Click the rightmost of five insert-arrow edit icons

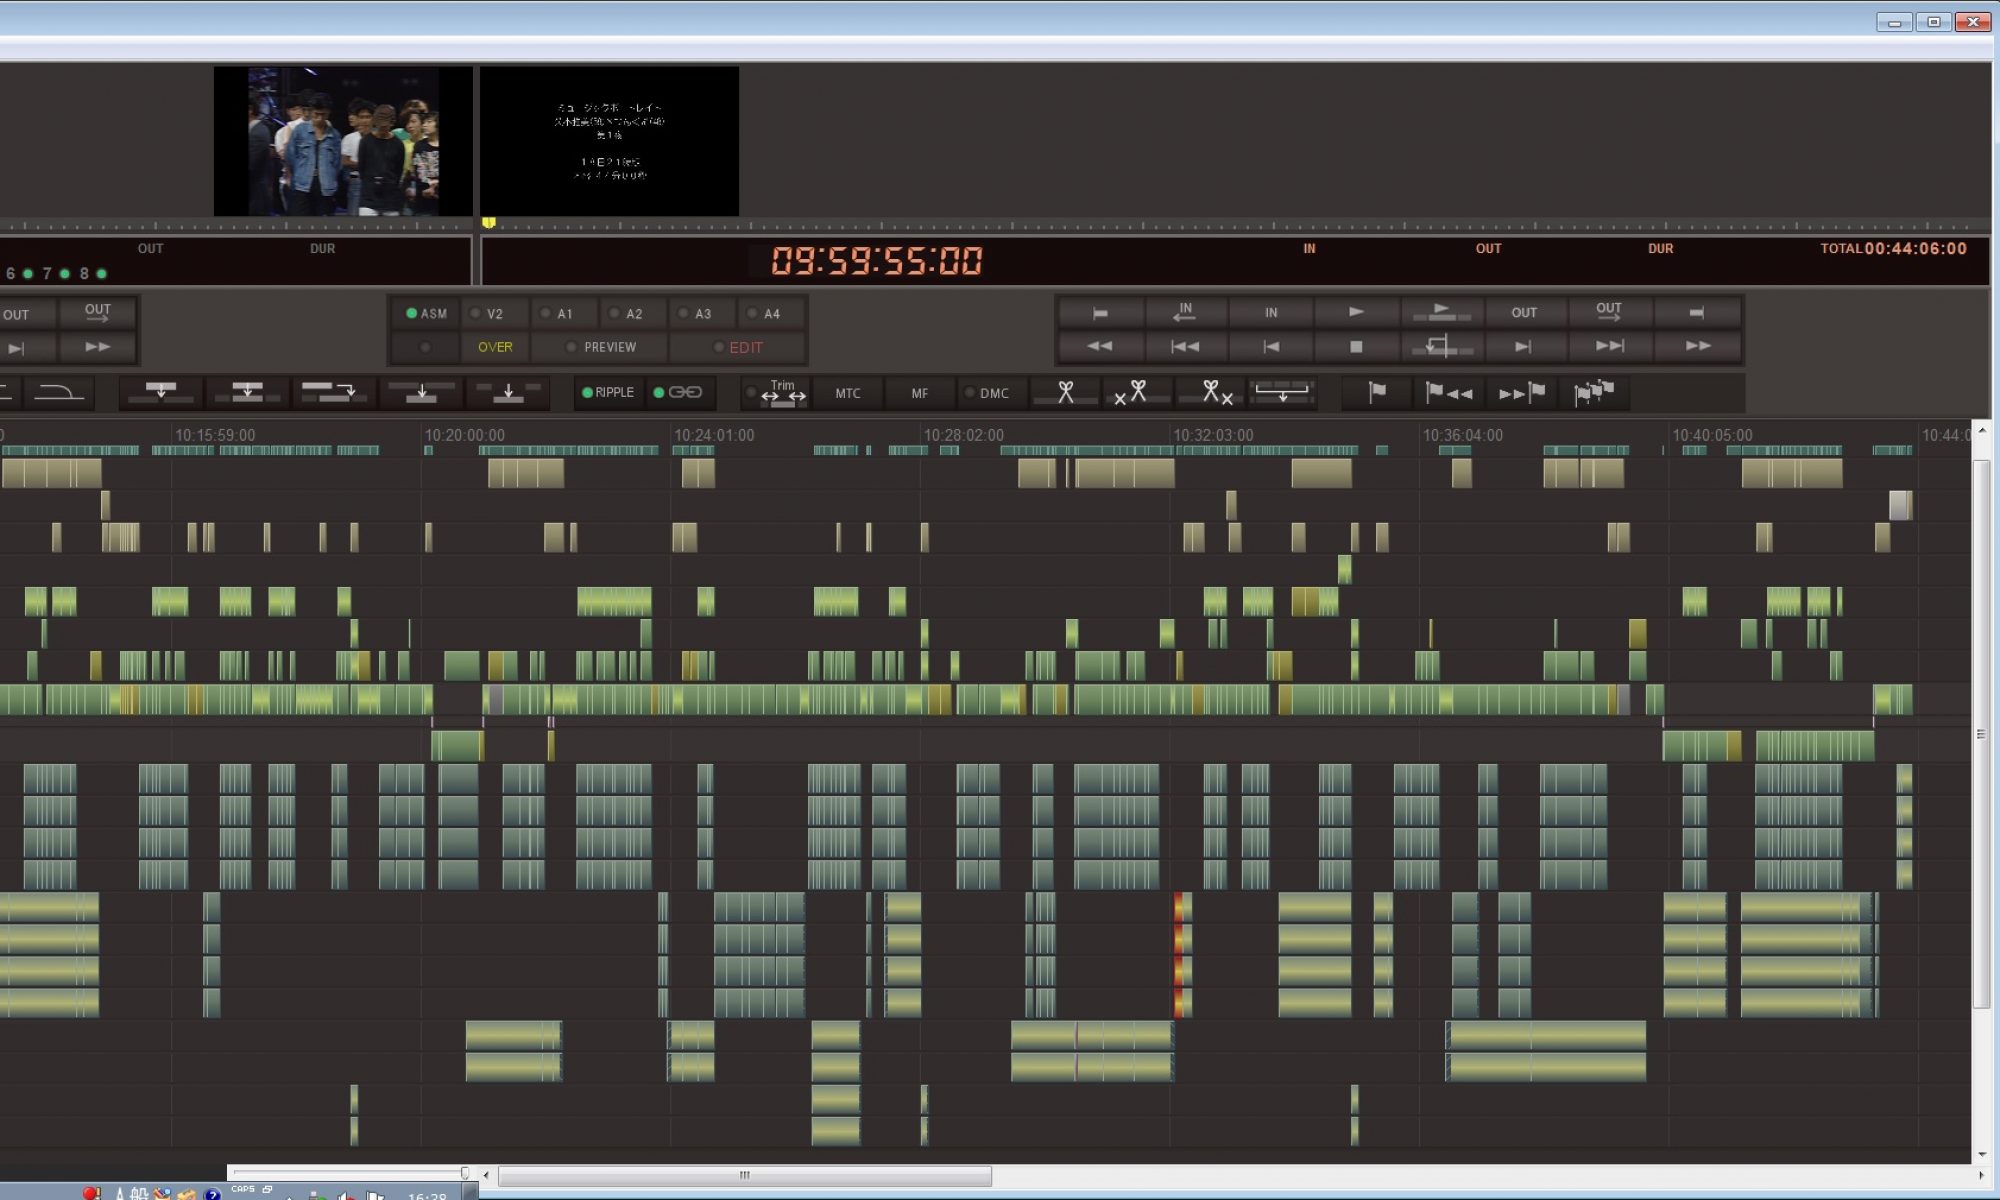[508, 392]
